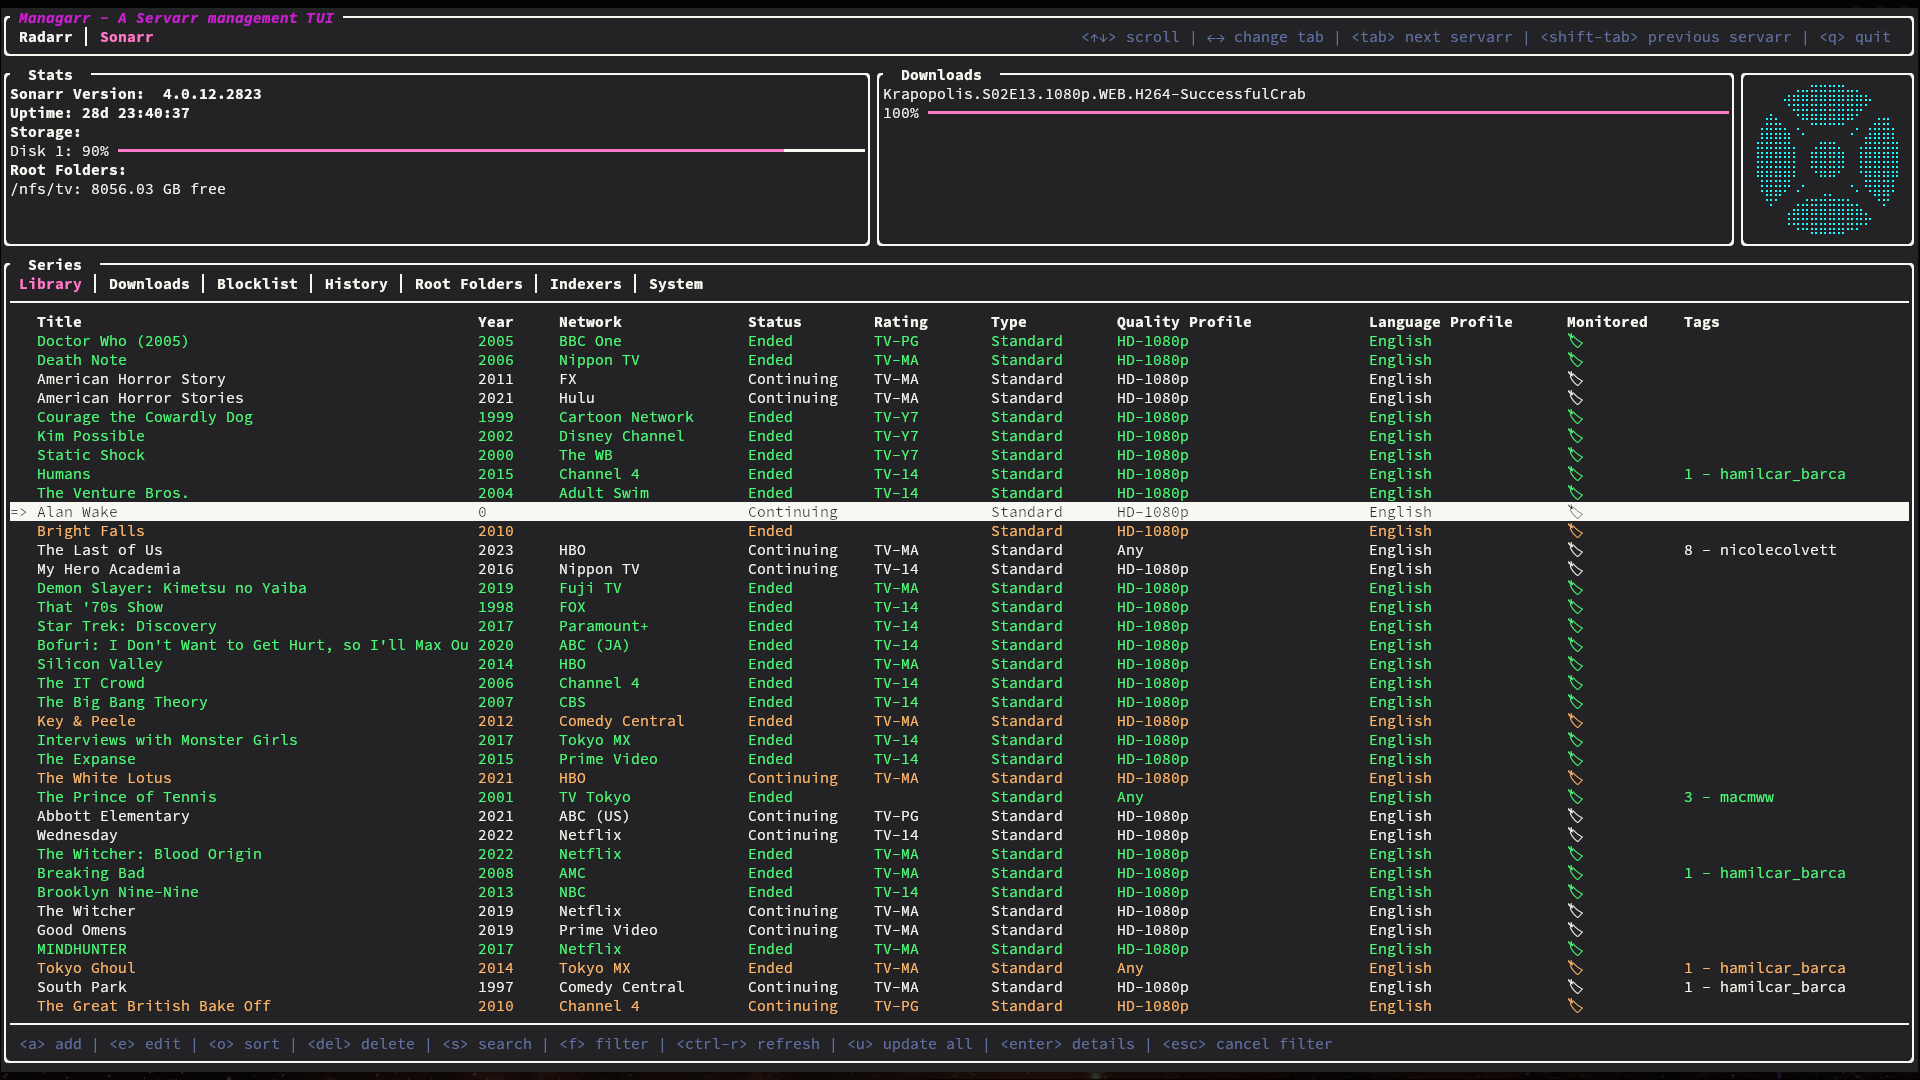This screenshot has width=1920, height=1080.
Task: Click the <a> add action
Action: coord(52,1043)
